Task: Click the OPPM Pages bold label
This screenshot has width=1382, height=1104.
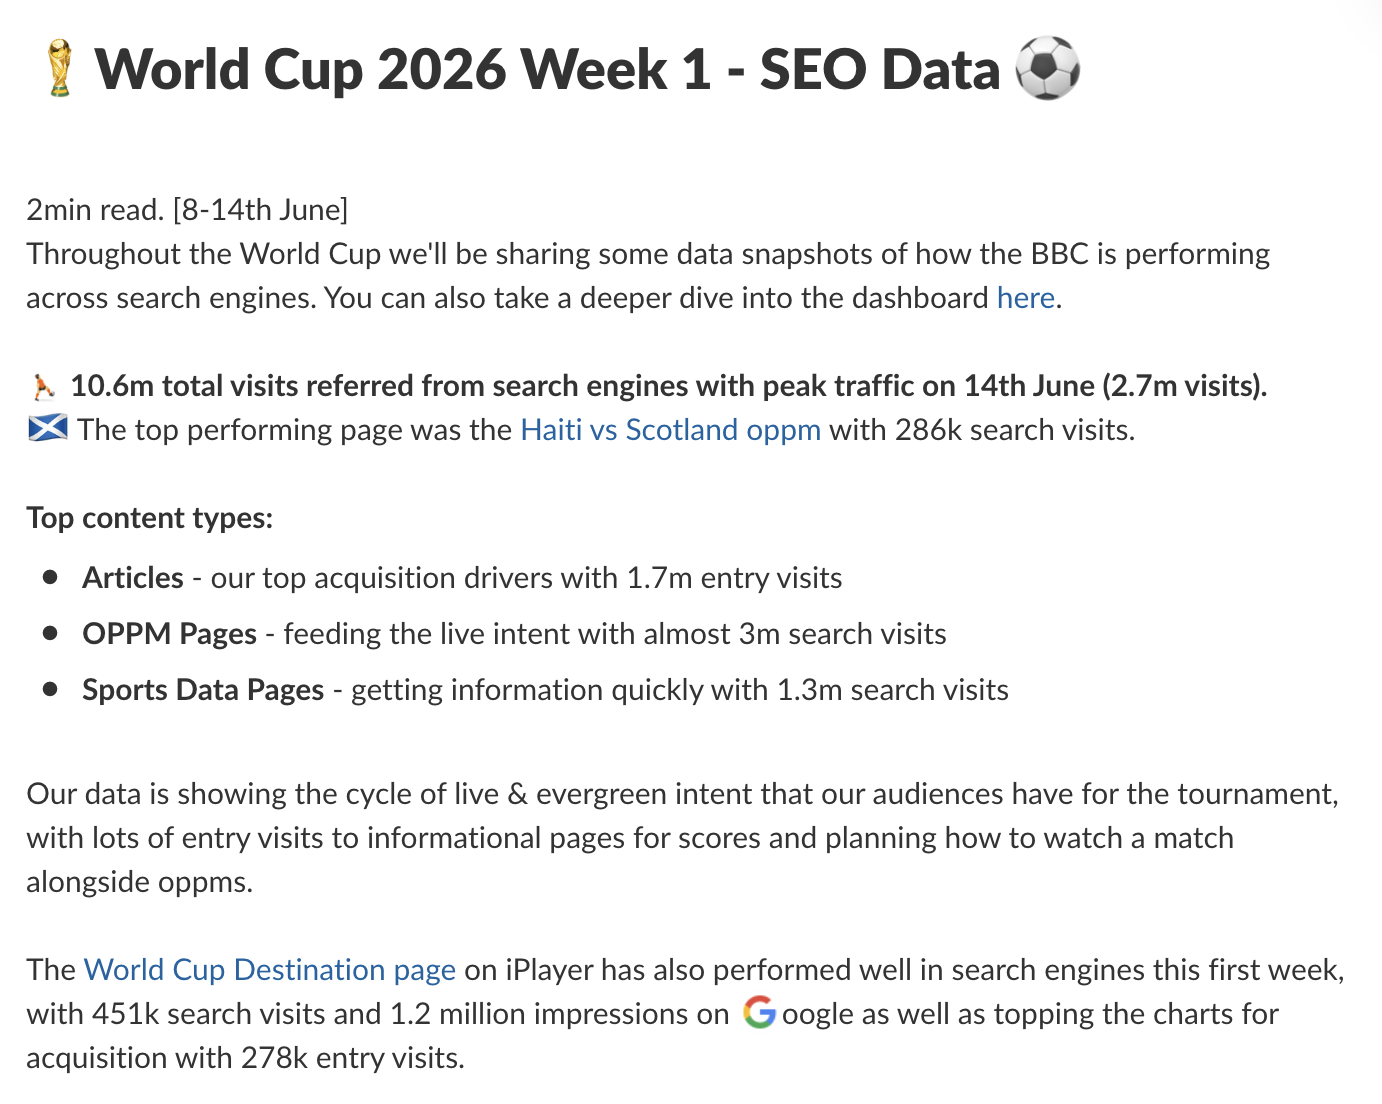Action: click(x=169, y=634)
